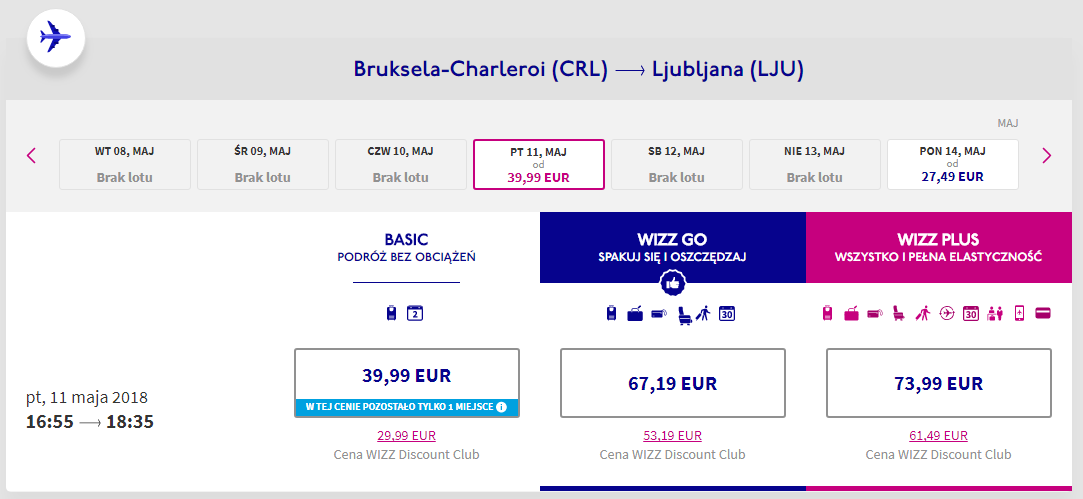Click the WIZZ PLUS two-passengers icon
The height and width of the screenshot is (499, 1083).
[995, 314]
